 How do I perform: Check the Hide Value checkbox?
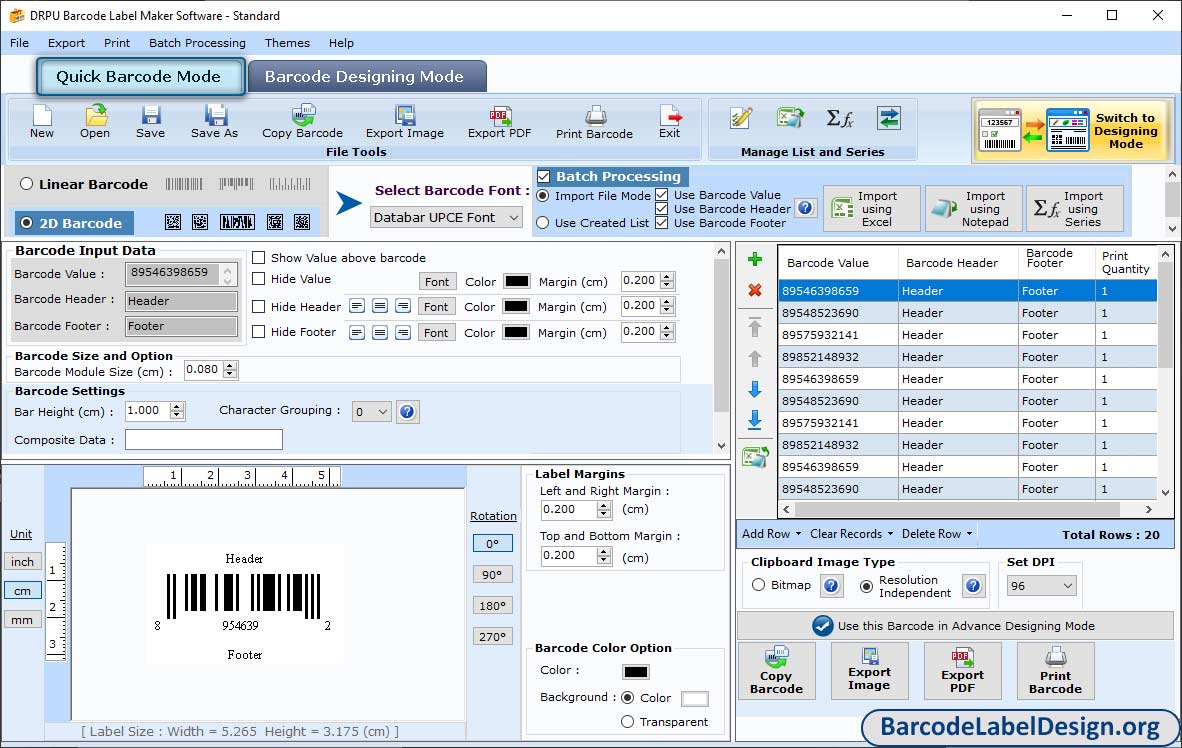[x=259, y=279]
